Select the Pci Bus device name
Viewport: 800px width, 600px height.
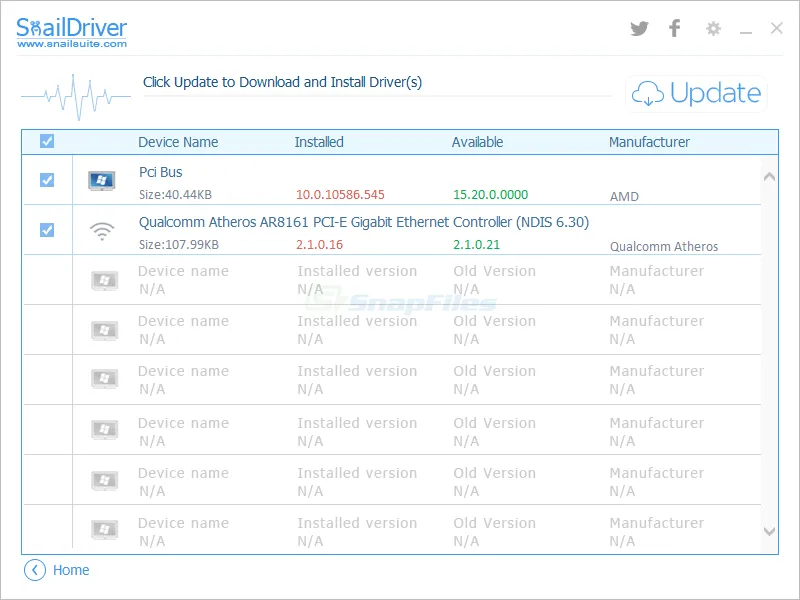coord(161,172)
